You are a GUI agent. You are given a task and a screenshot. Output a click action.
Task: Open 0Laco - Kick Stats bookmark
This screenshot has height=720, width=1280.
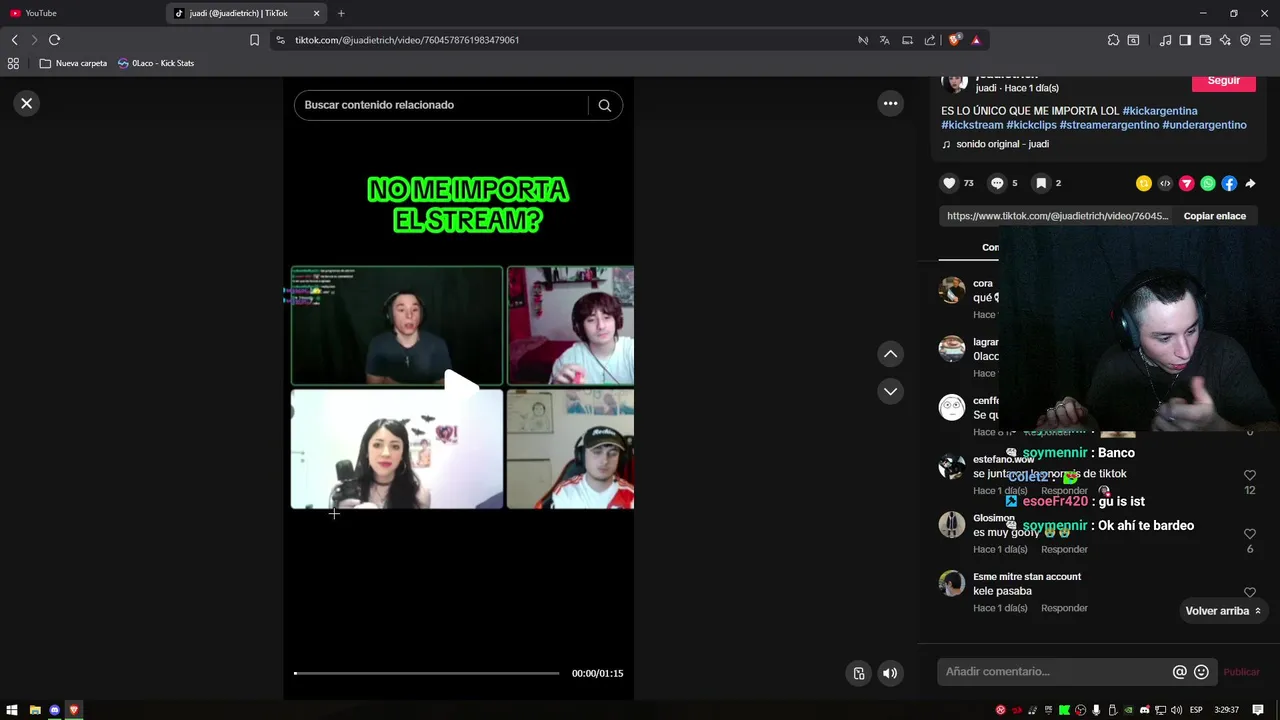[x=156, y=63]
